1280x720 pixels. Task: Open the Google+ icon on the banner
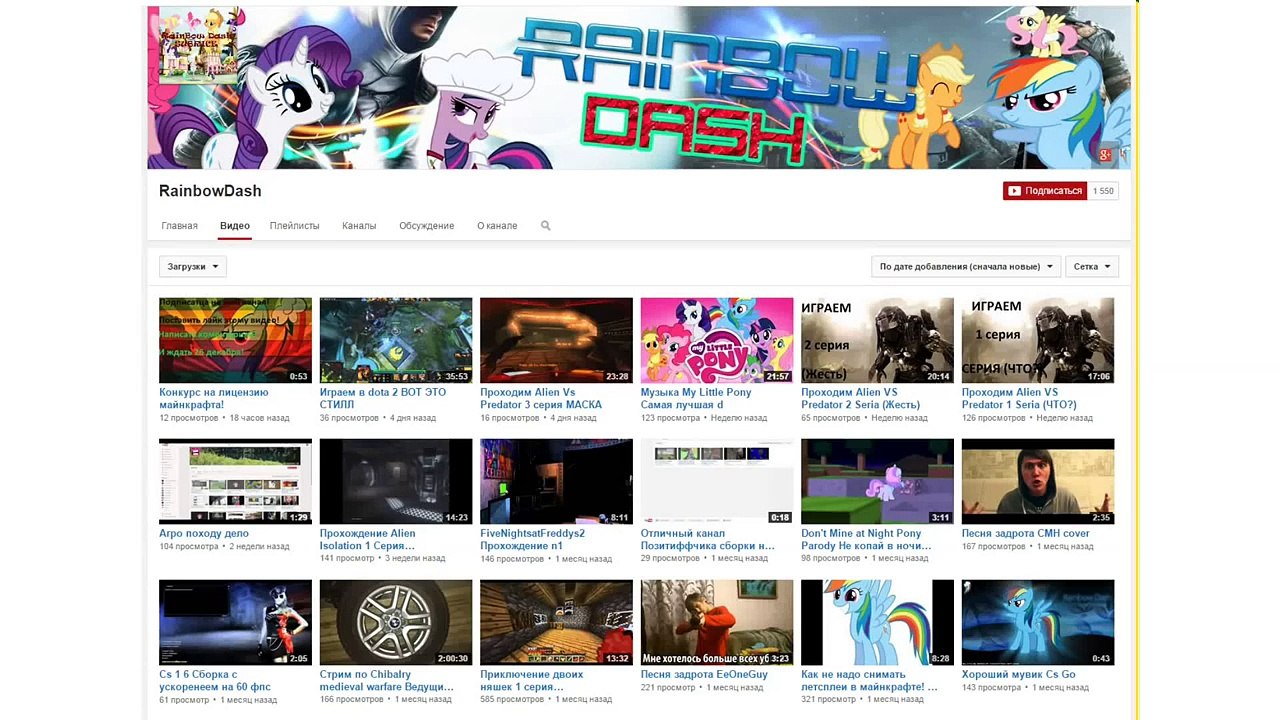tap(1105, 155)
